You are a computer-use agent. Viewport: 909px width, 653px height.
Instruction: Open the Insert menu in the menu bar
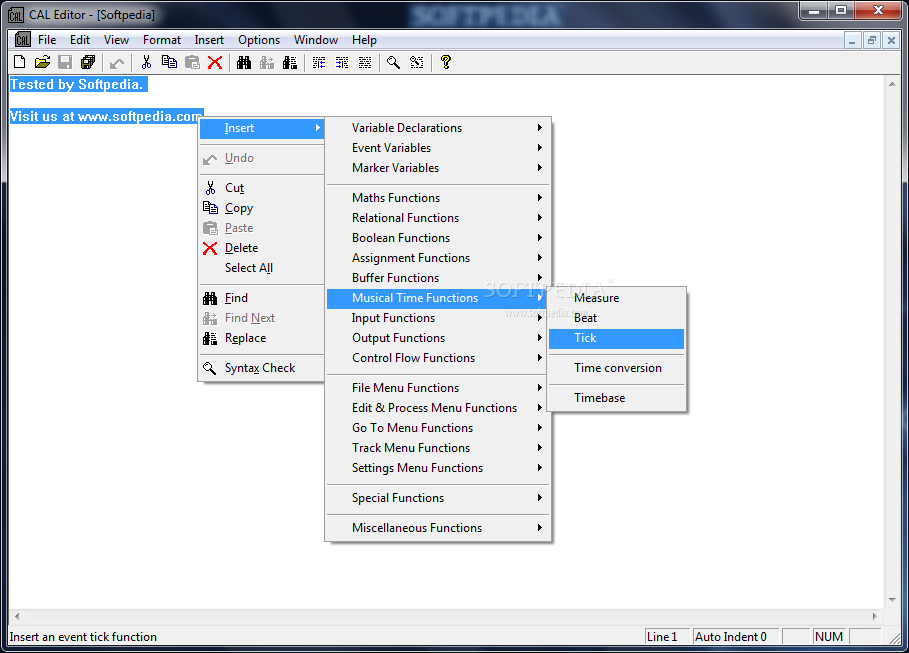click(x=209, y=40)
